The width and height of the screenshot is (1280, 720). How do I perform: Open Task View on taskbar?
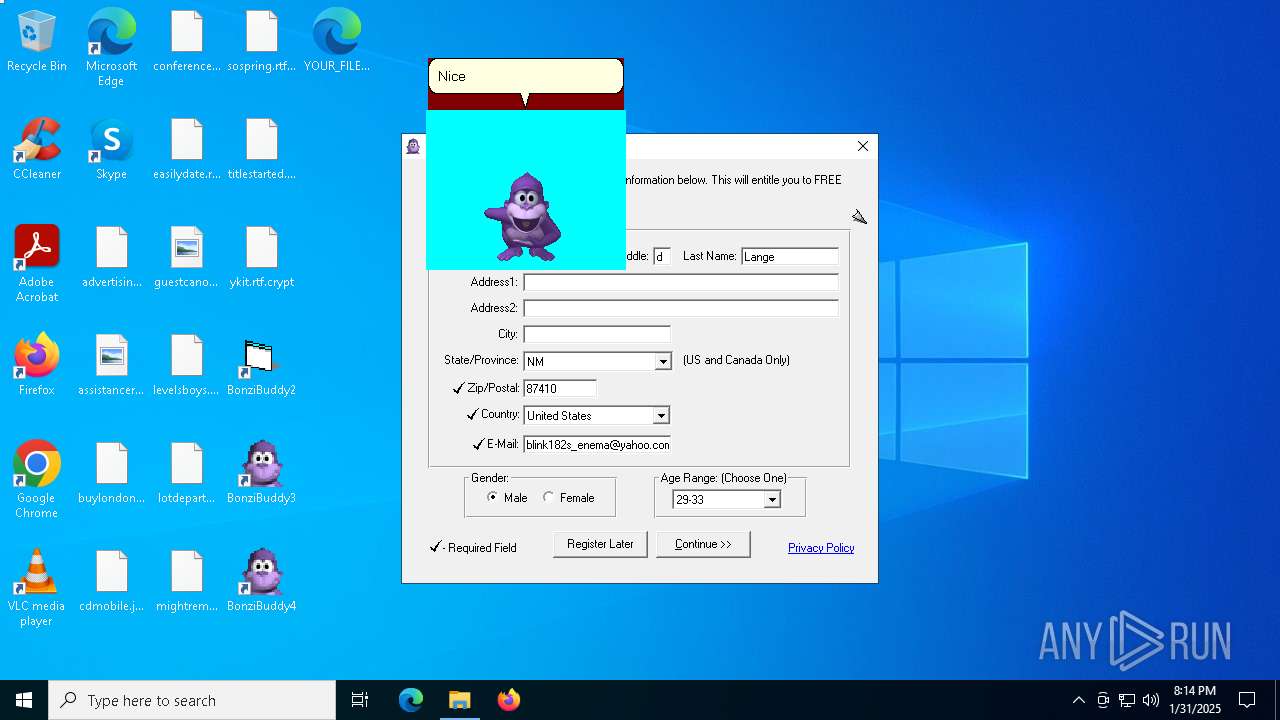pyautogui.click(x=360, y=700)
